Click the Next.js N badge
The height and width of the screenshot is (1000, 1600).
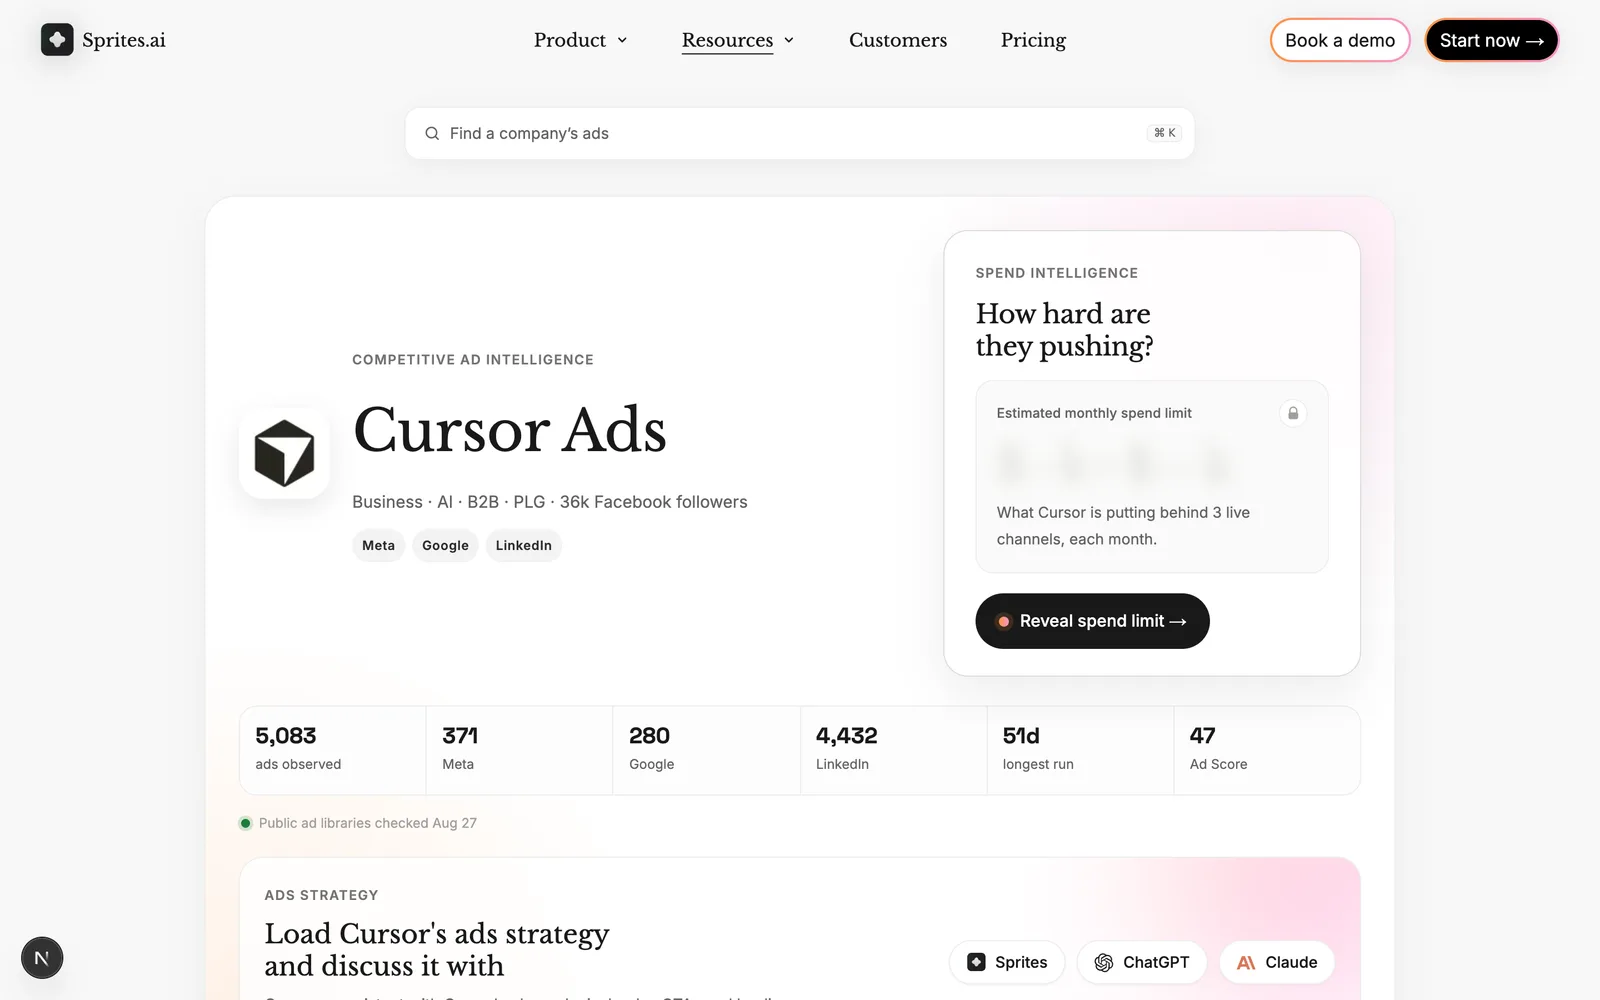42,958
